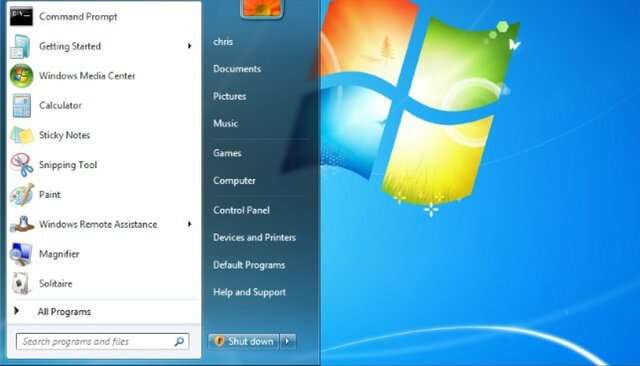Image resolution: width=640 pixels, height=366 pixels.
Task: Launch Windows Media Center via its icon
Action: coord(21,76)
